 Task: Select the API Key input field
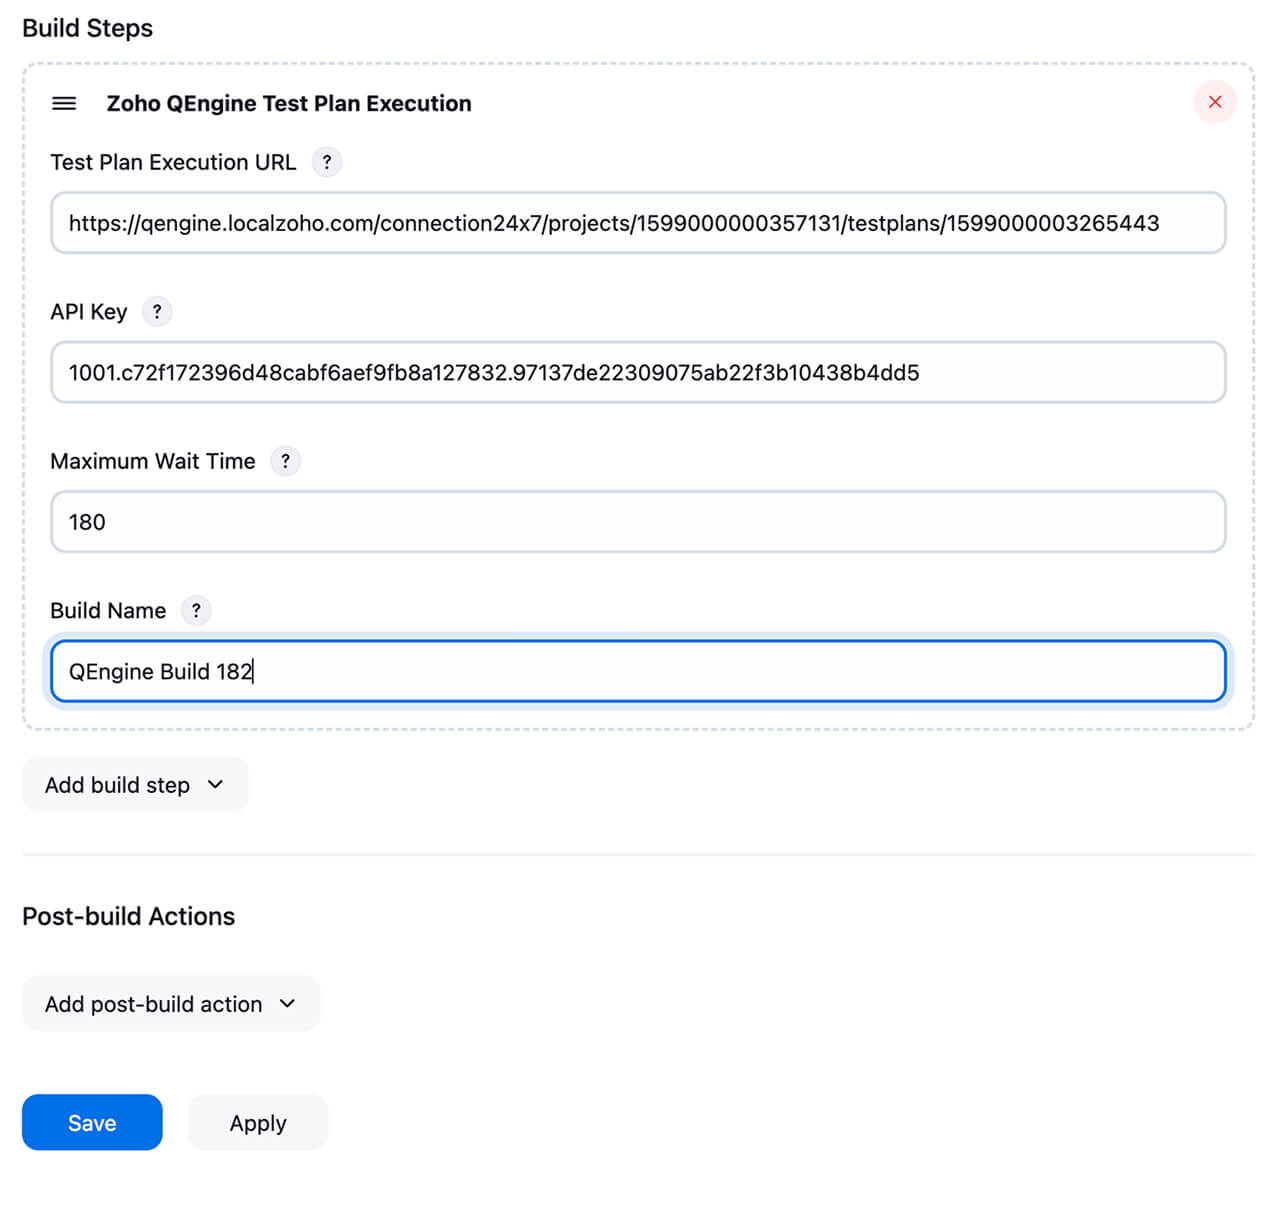pyautogui.click(x=638, y=371)
